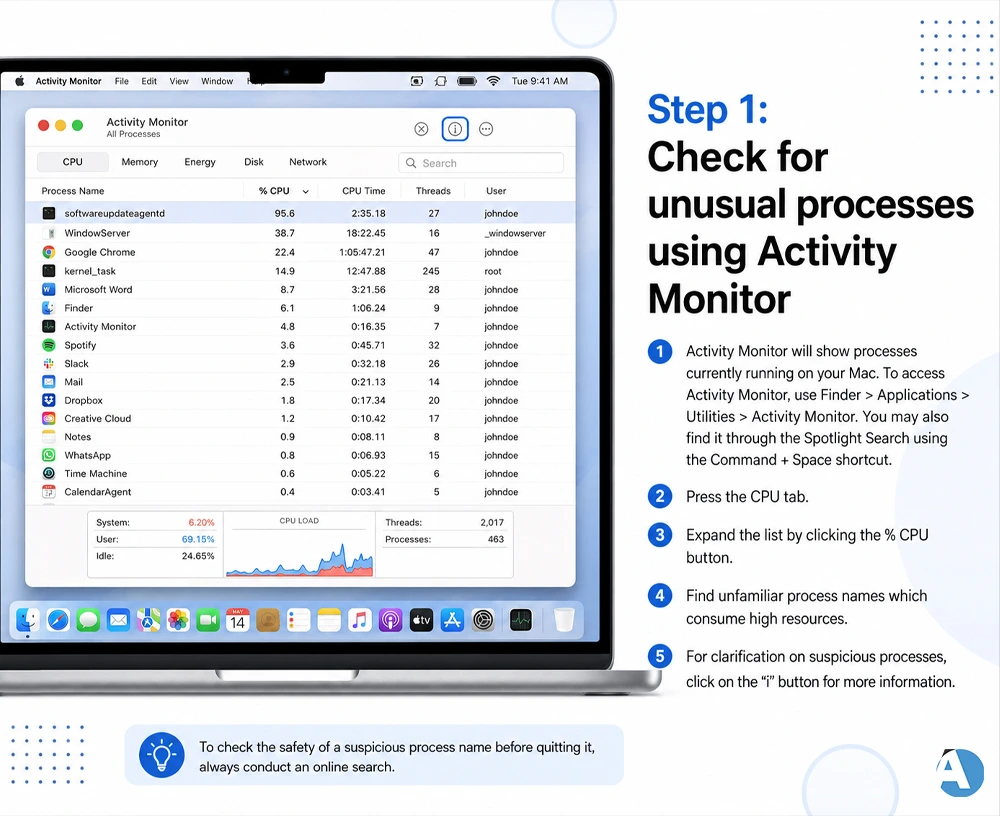Click the Google Chrome icon in process list
The height and width of the screenshot is (816, 1000).
pos(48,252)
